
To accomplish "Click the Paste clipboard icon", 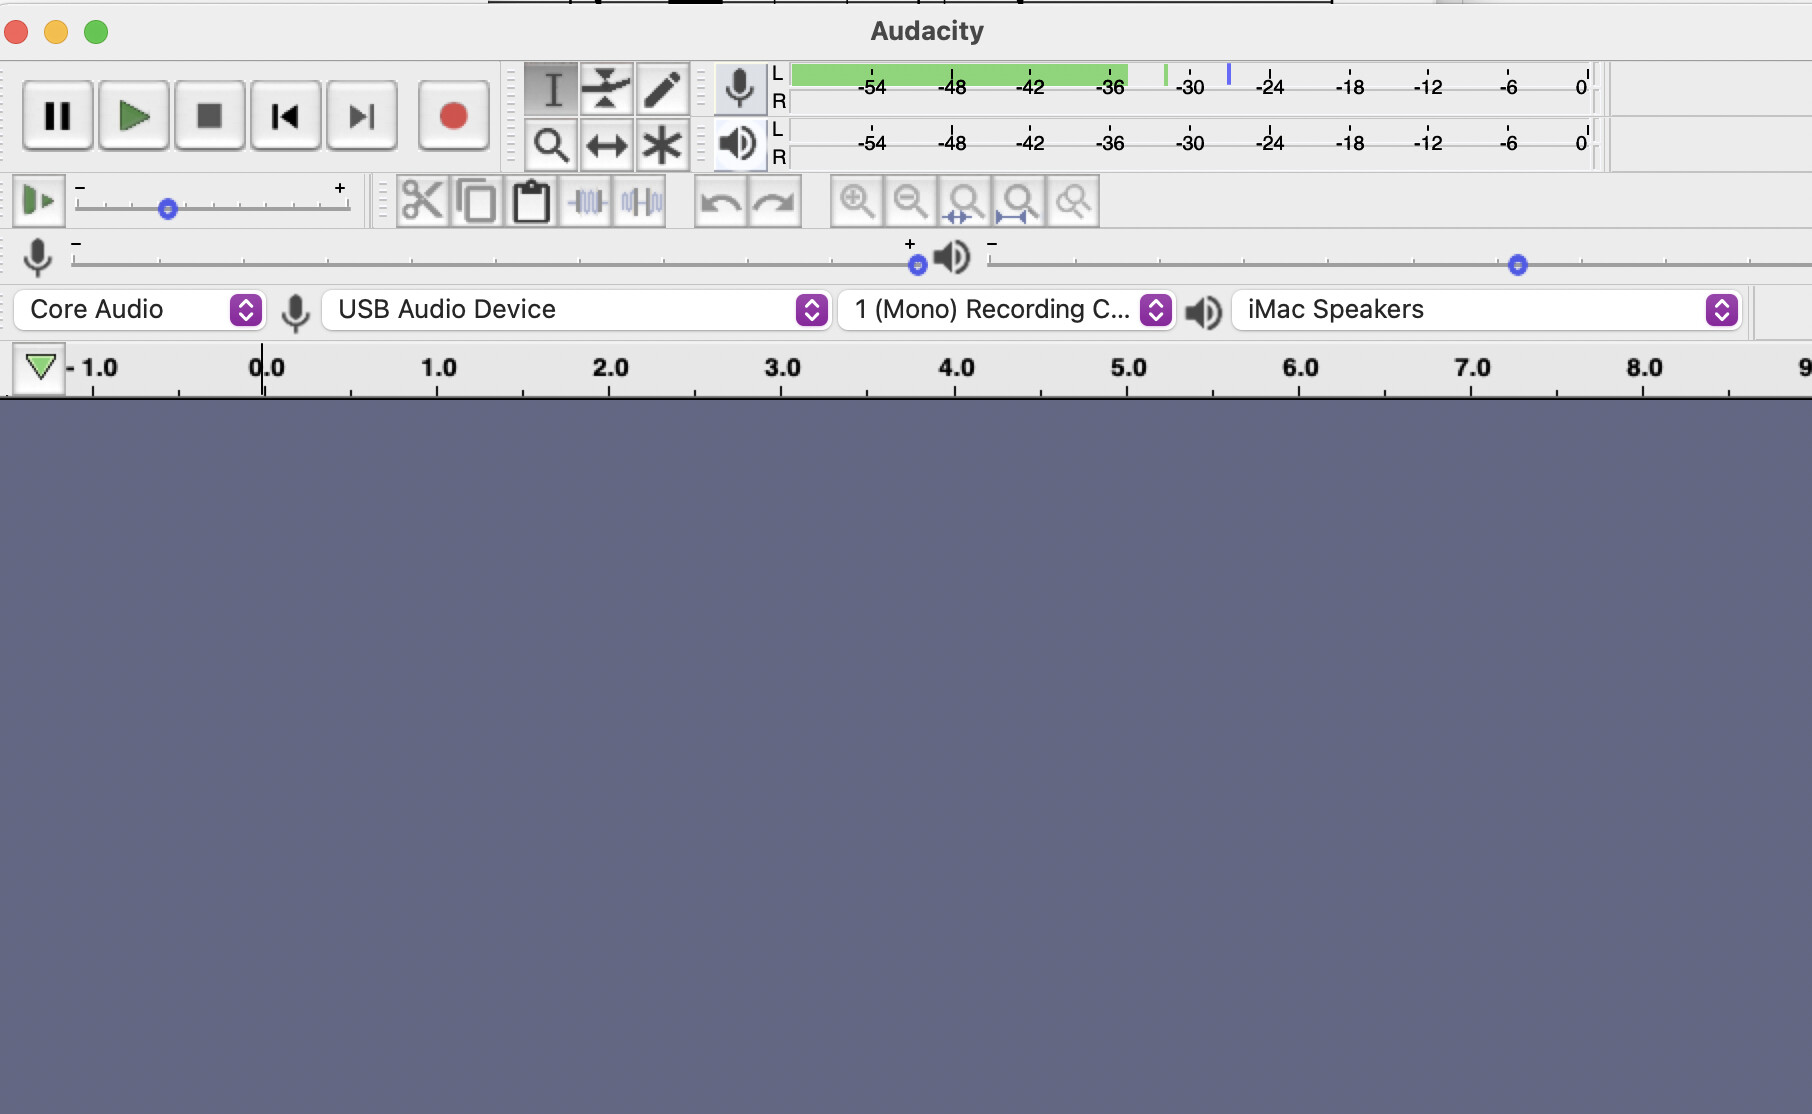I will pyautogui.click(x=531, y=201).
